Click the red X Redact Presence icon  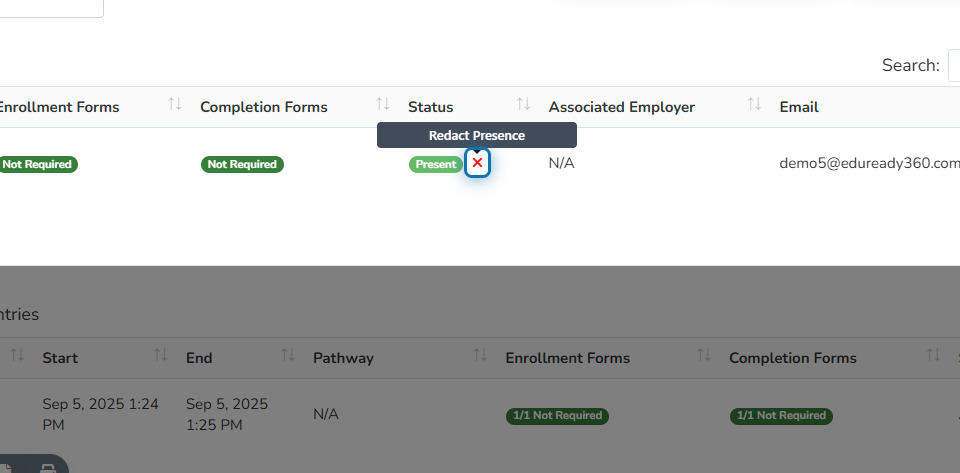[478, 163]
